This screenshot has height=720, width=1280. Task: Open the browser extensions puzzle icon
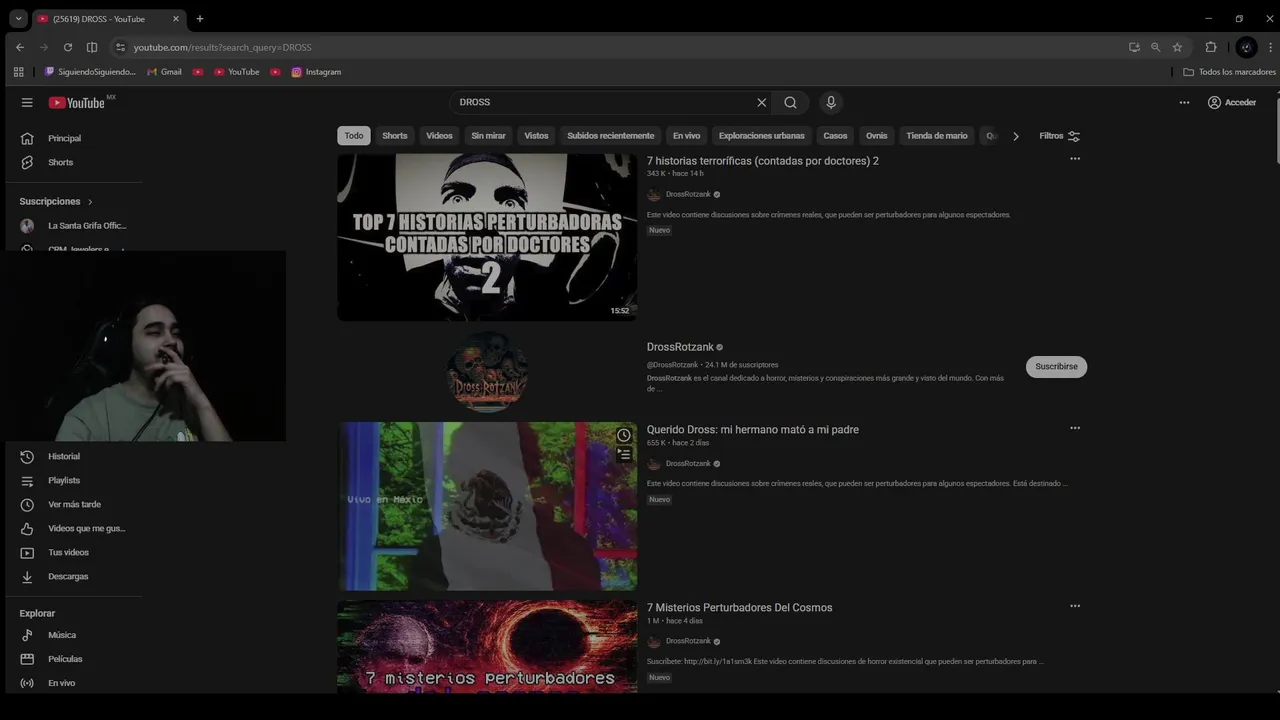pos(1210,47)
